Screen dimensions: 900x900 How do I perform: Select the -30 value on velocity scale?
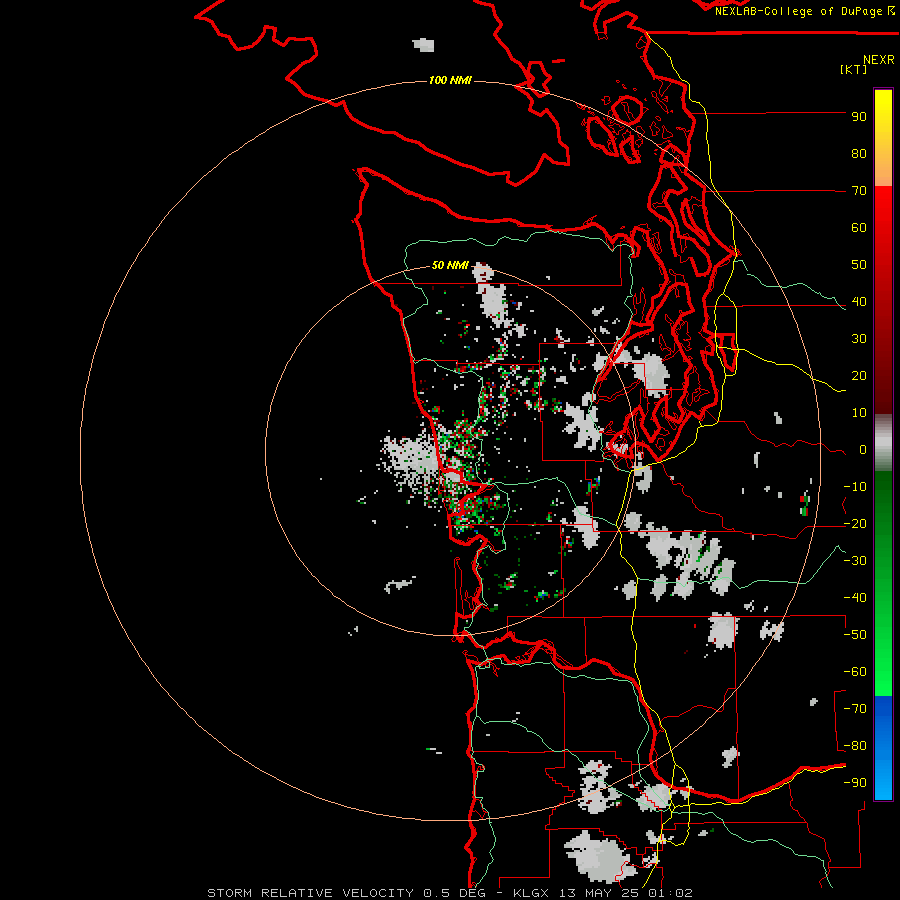855,561
